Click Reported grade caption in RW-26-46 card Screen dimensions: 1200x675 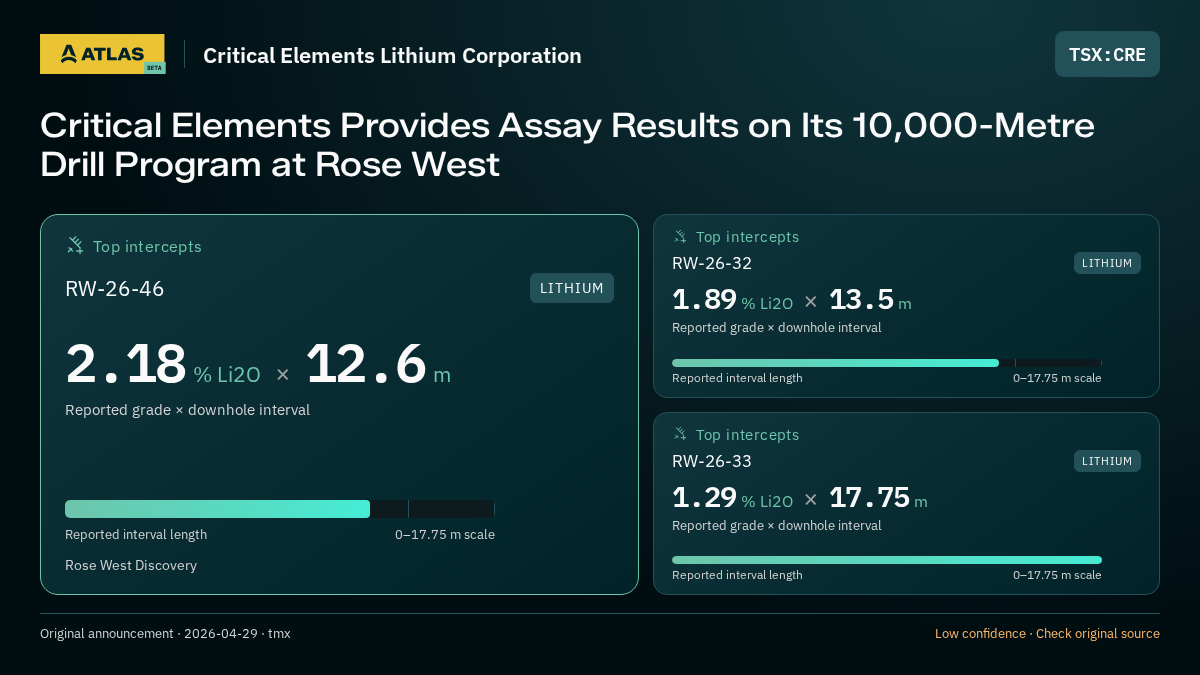coord(187,410)
